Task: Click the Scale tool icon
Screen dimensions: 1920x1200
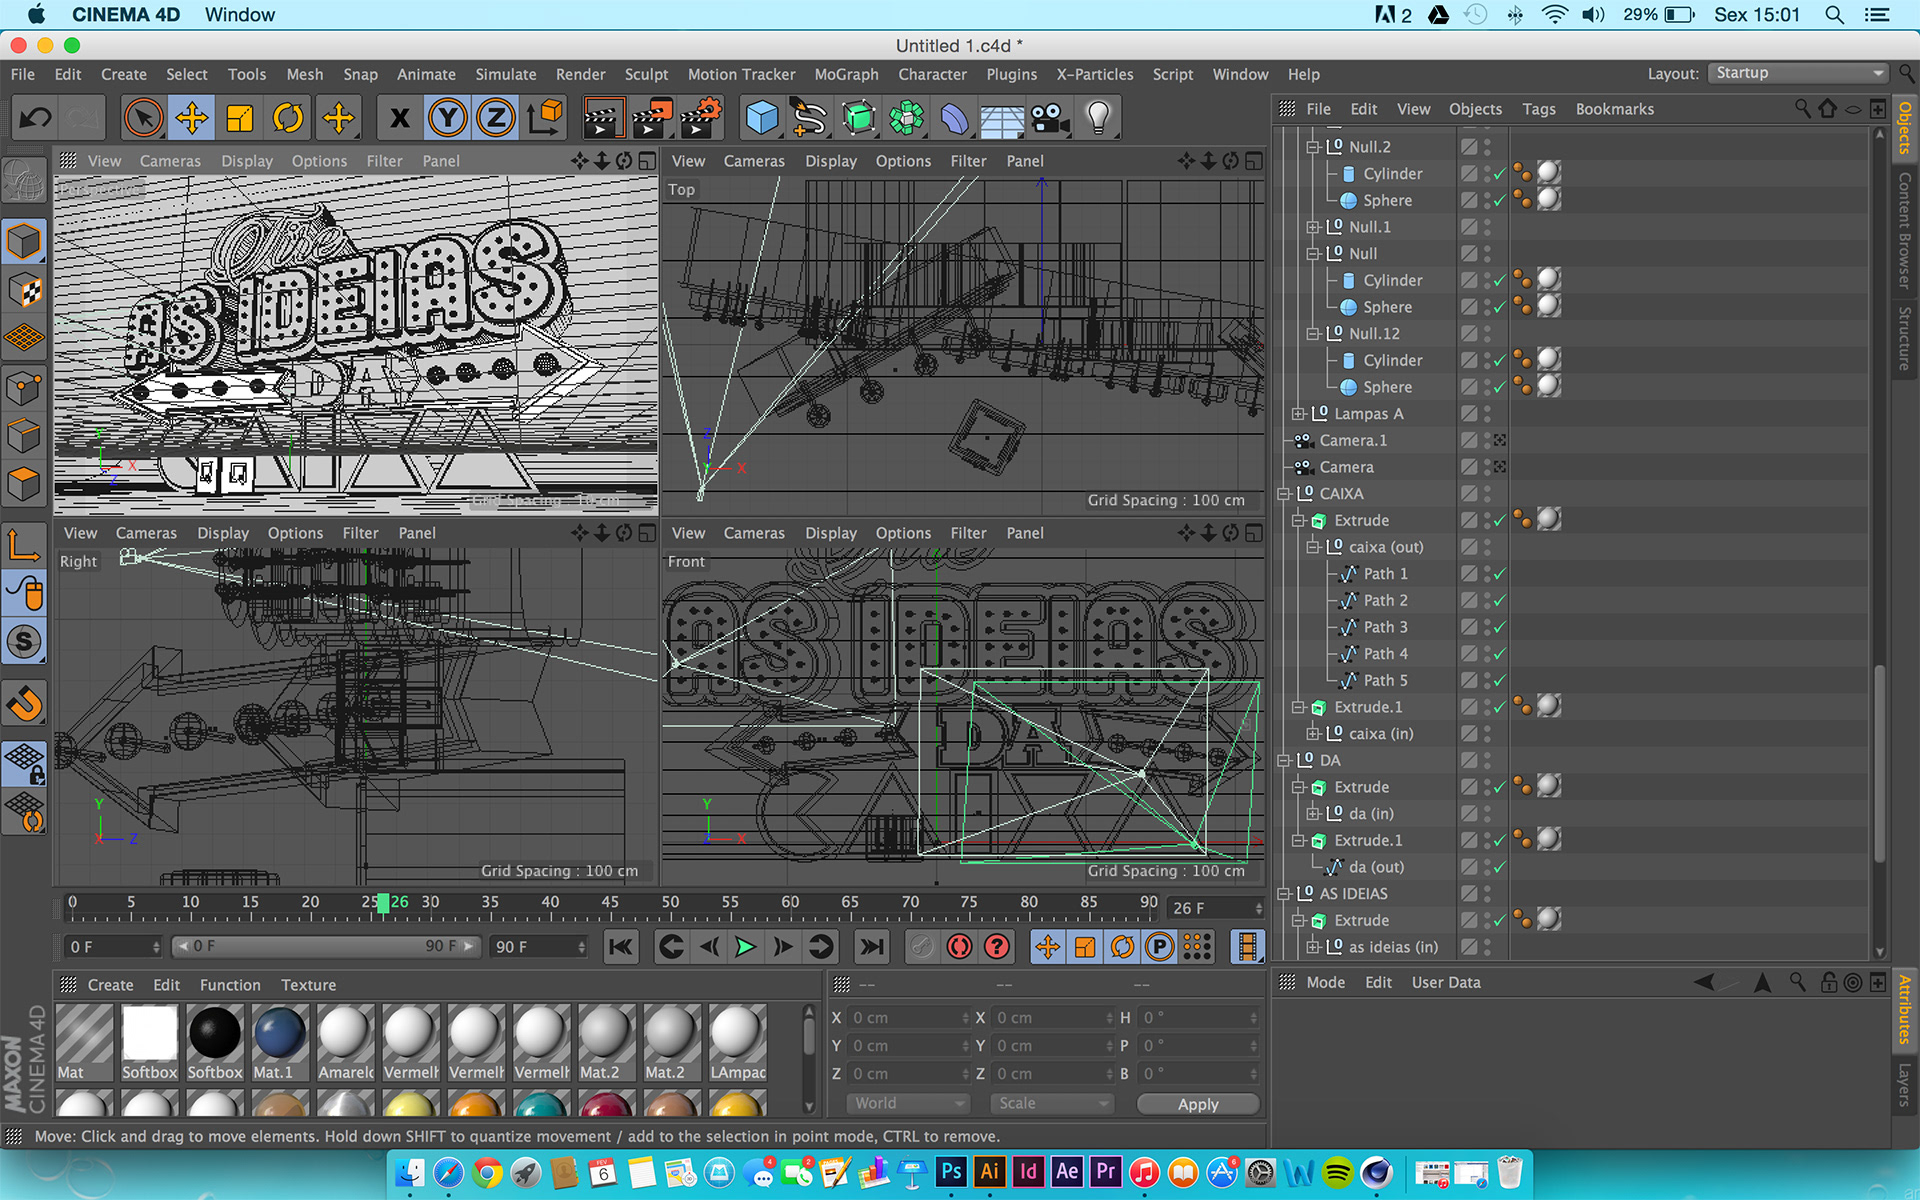Action: click(x=240, y=118)
